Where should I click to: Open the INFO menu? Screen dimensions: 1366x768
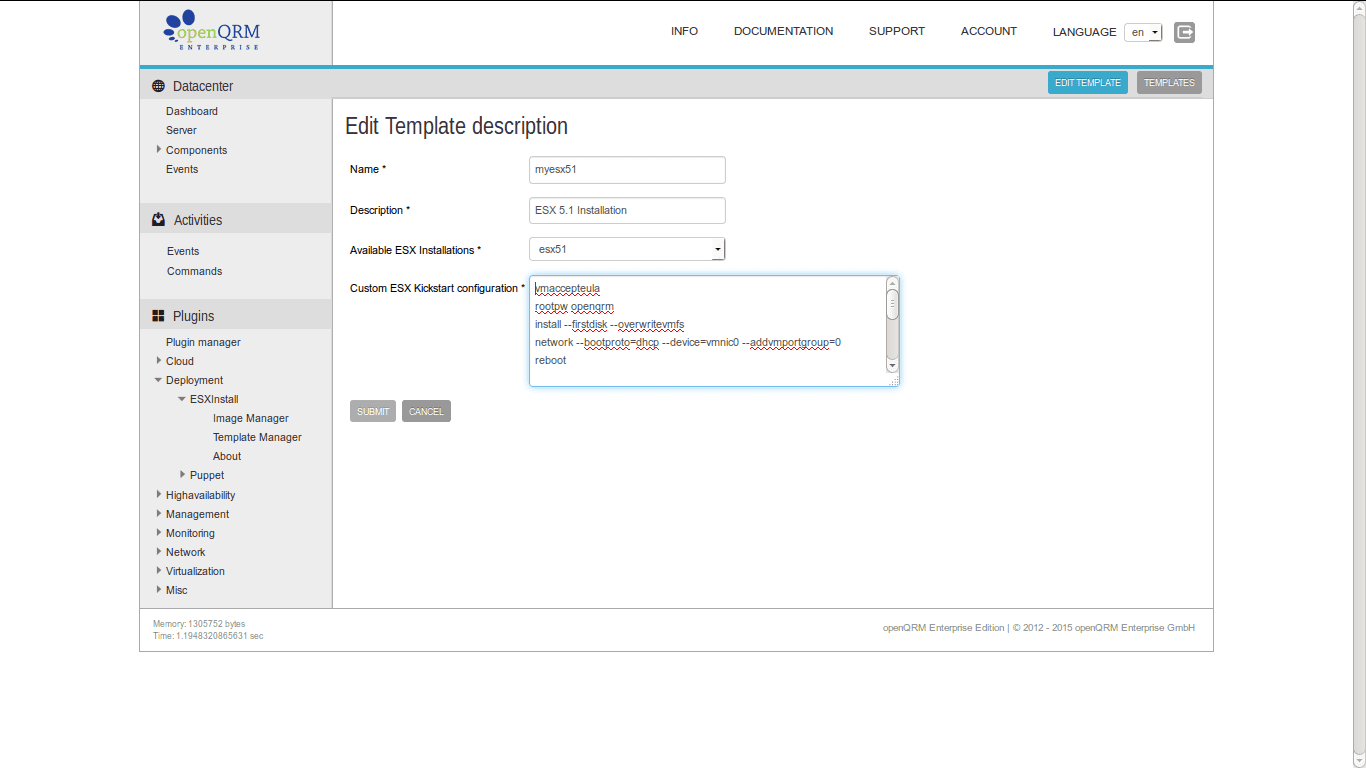coord(684,31)
